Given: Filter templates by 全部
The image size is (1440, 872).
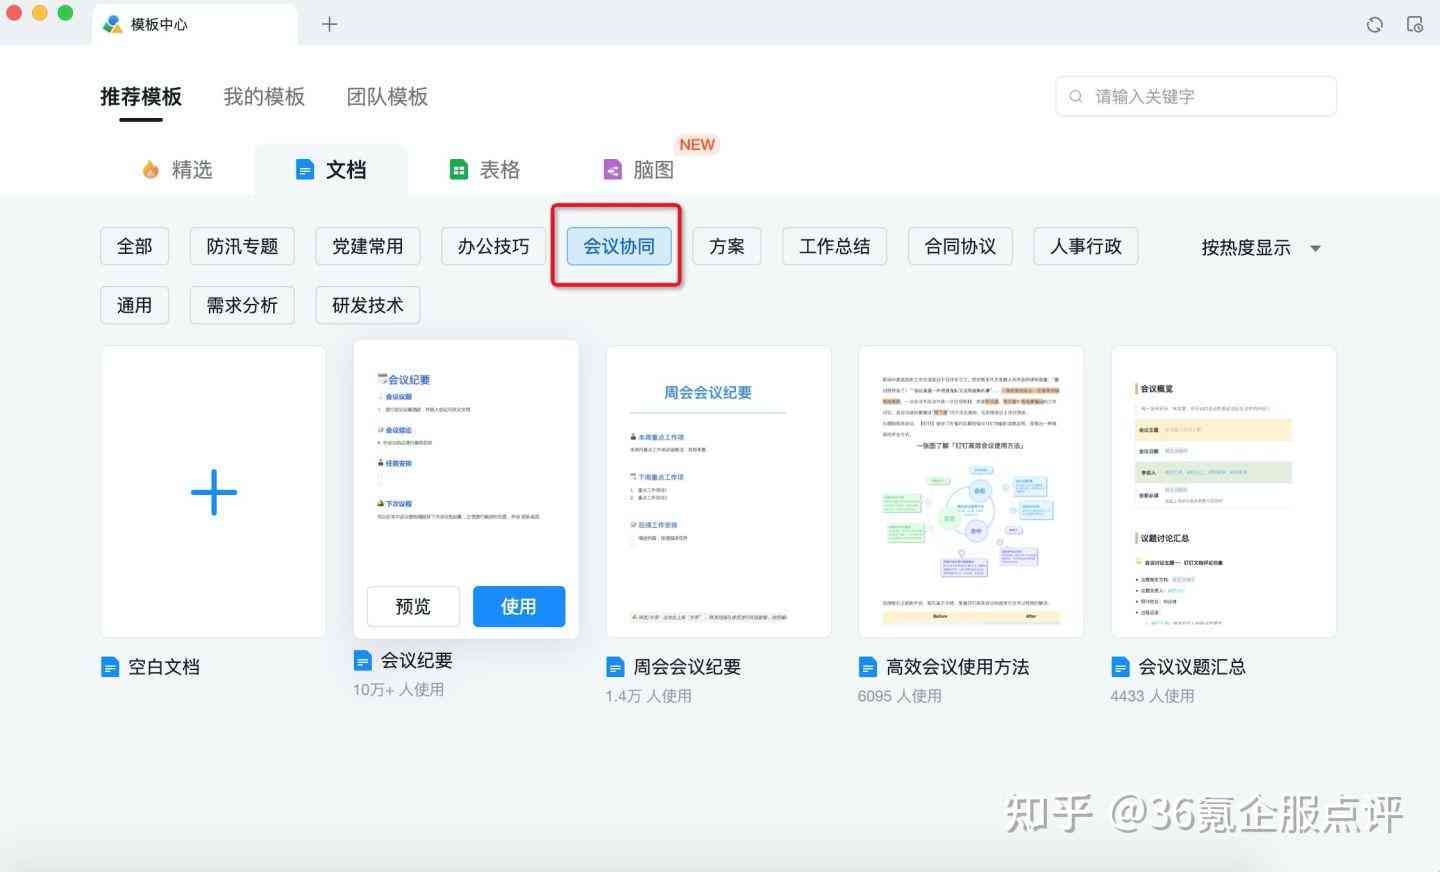Looking at the screenshot, I should point(134,246).
